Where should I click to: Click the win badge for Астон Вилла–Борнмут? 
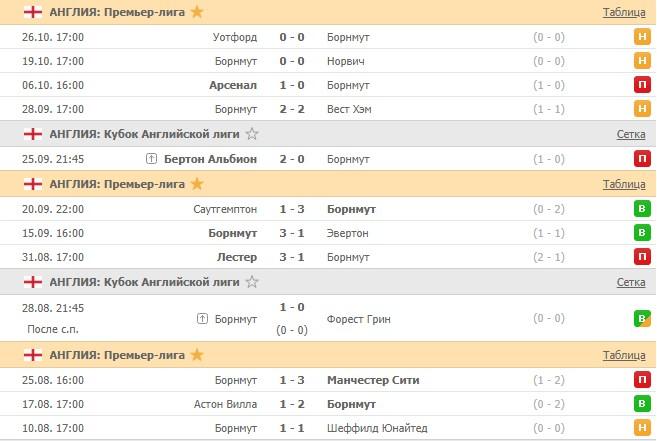point(643,404)
